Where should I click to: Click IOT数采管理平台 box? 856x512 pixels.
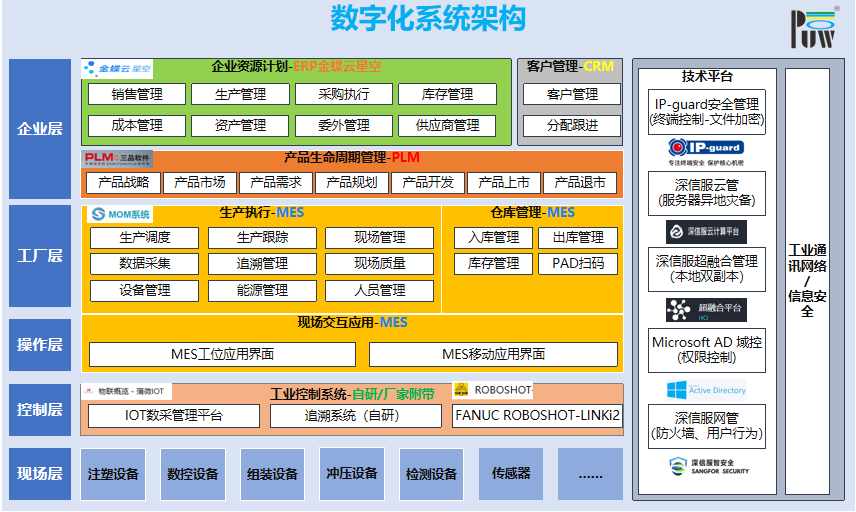pyautogui.click(x=174, y=416)
